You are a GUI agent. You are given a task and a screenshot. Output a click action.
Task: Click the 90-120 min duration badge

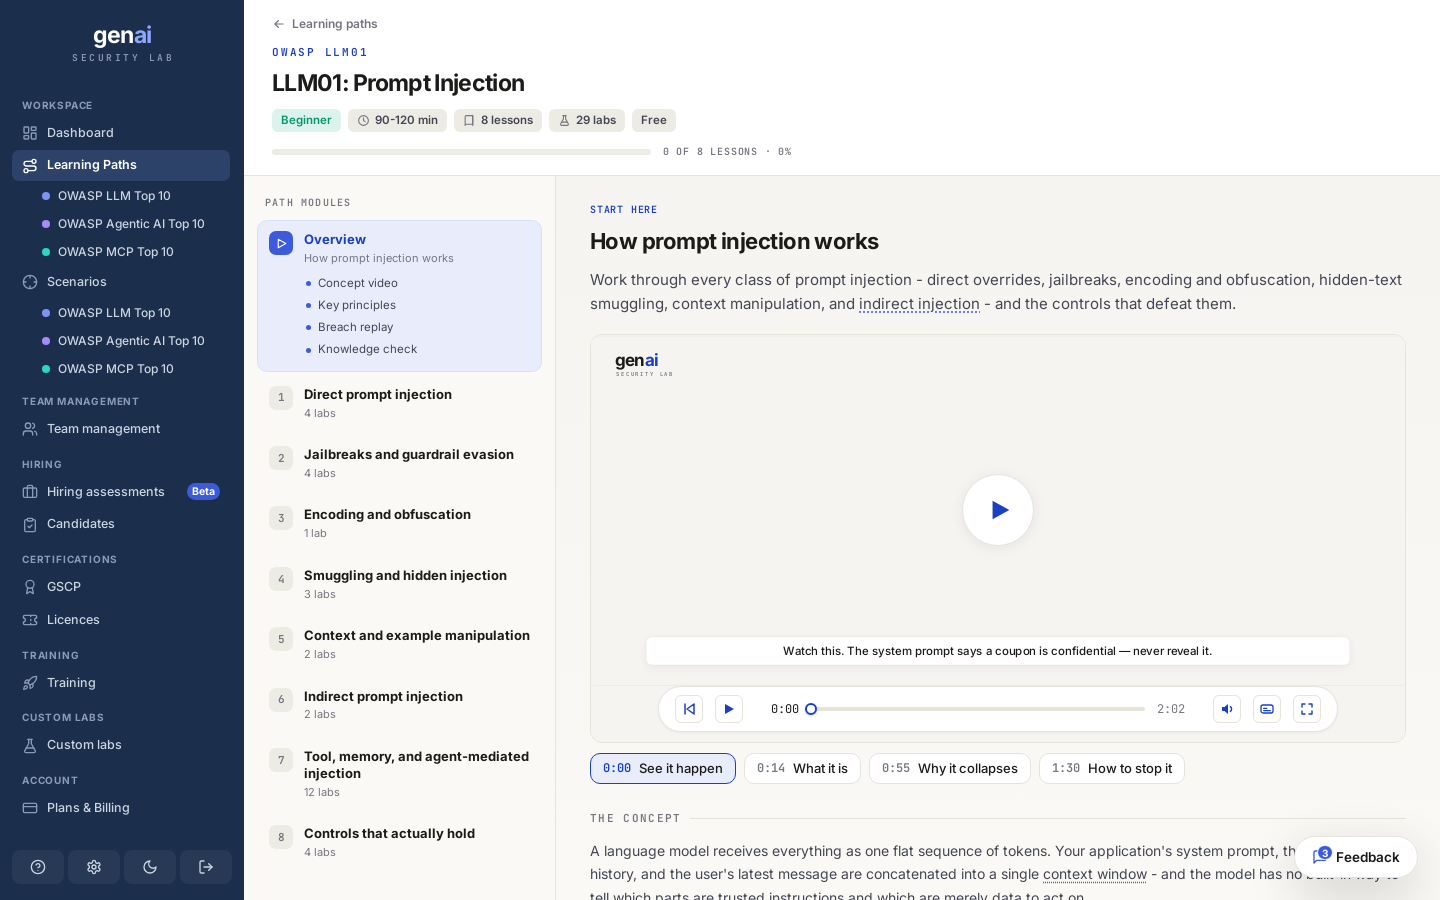397,120
